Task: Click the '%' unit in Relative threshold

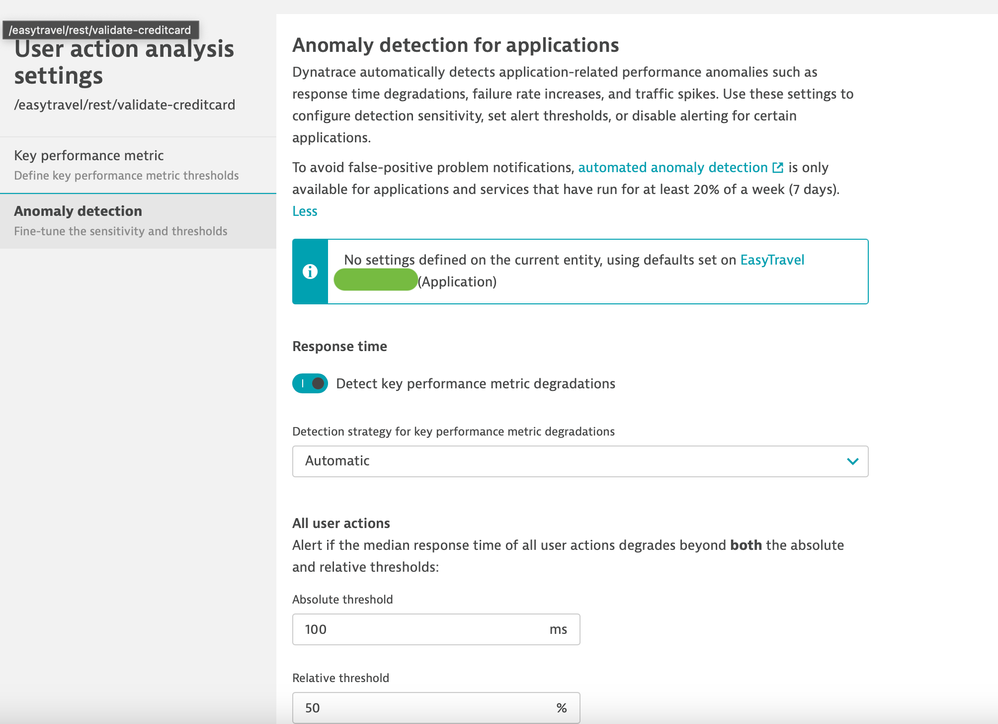Action: point(561,708)
